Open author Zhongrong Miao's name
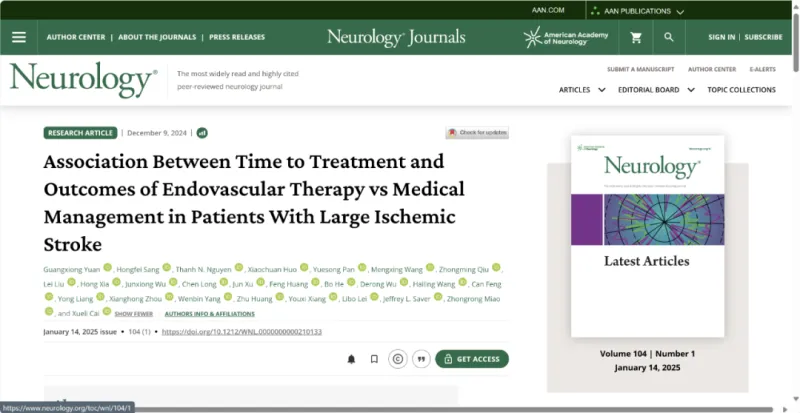The height and width of the screenshot is (413, 800). click(473, 299)
